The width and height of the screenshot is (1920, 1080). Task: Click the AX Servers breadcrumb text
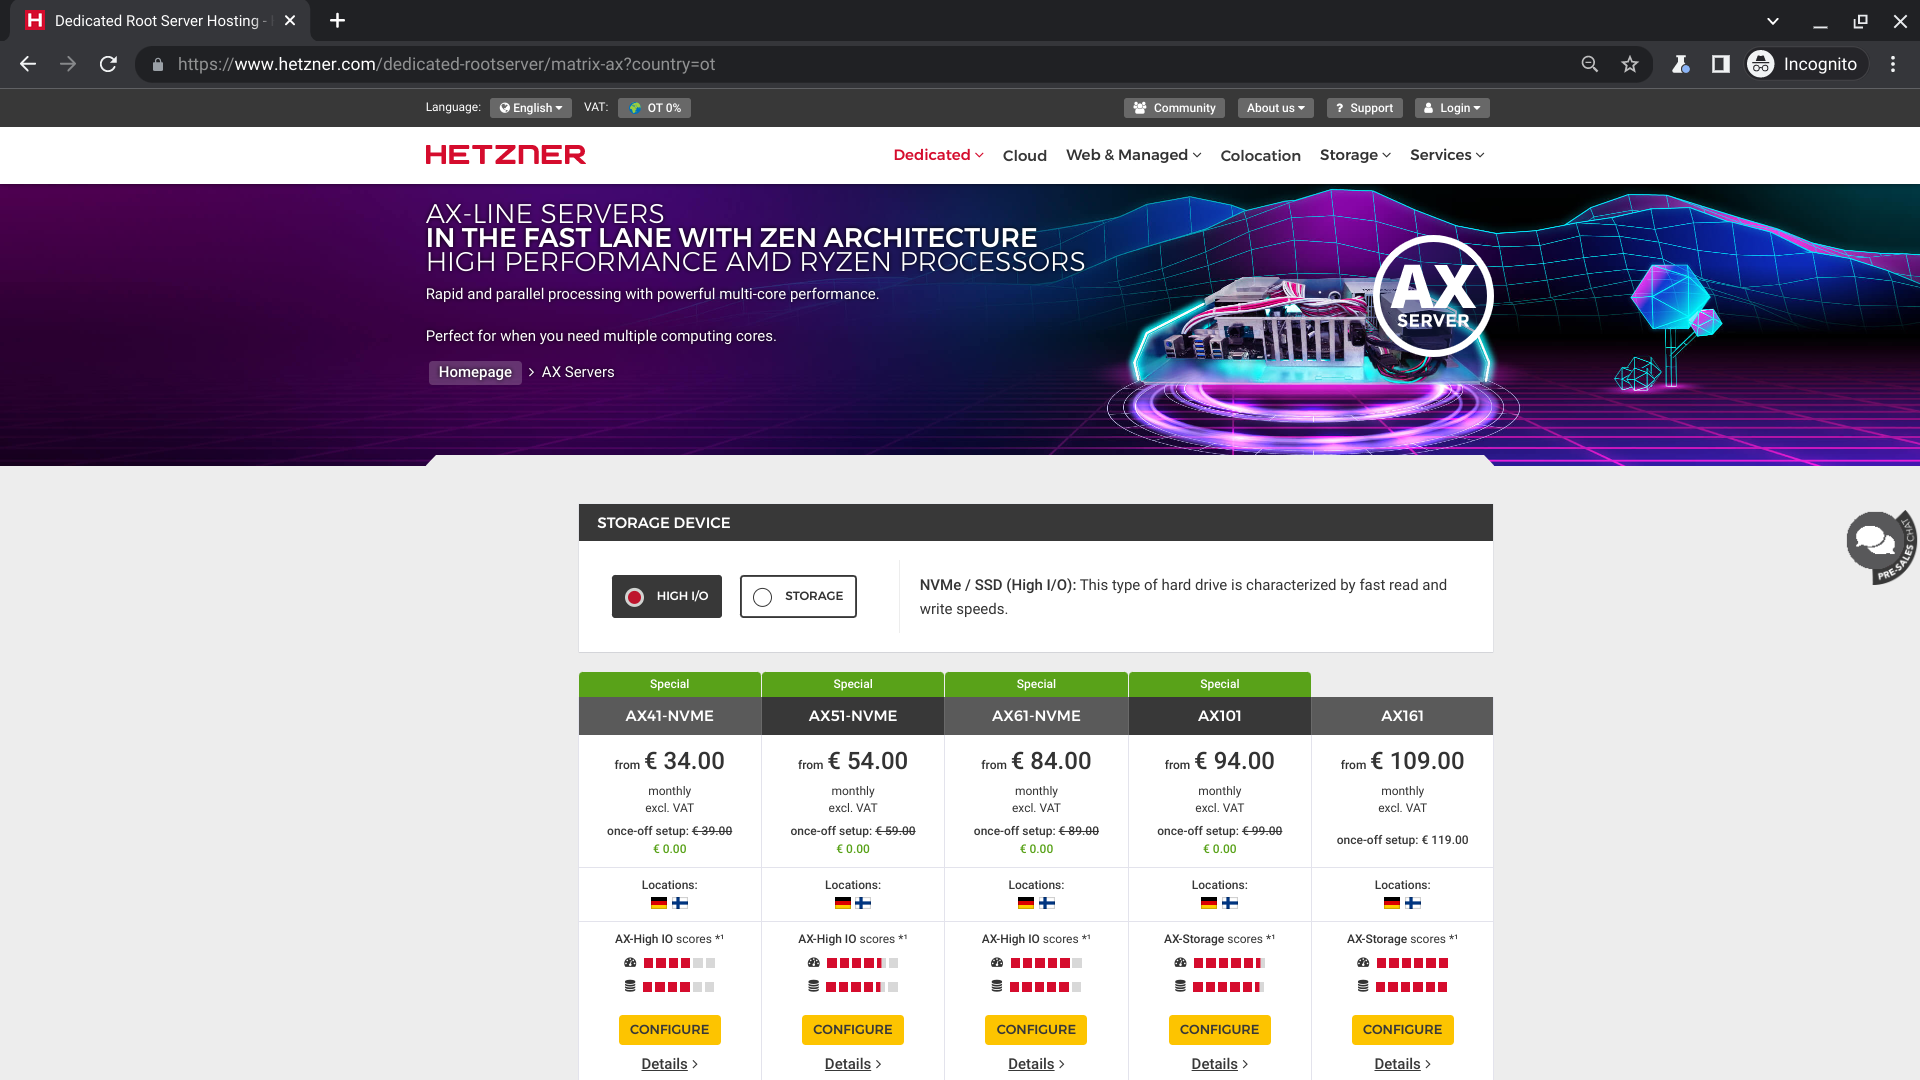click(x=578, y=372)
